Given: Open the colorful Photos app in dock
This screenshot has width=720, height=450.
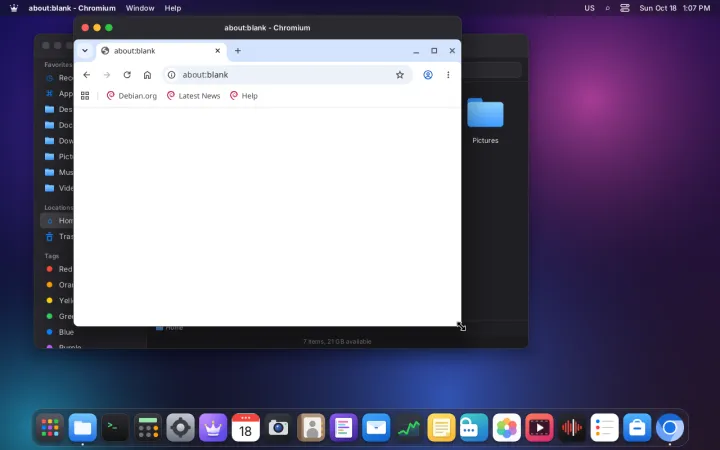Looking at the screenshot, I should tap(506, 428).
